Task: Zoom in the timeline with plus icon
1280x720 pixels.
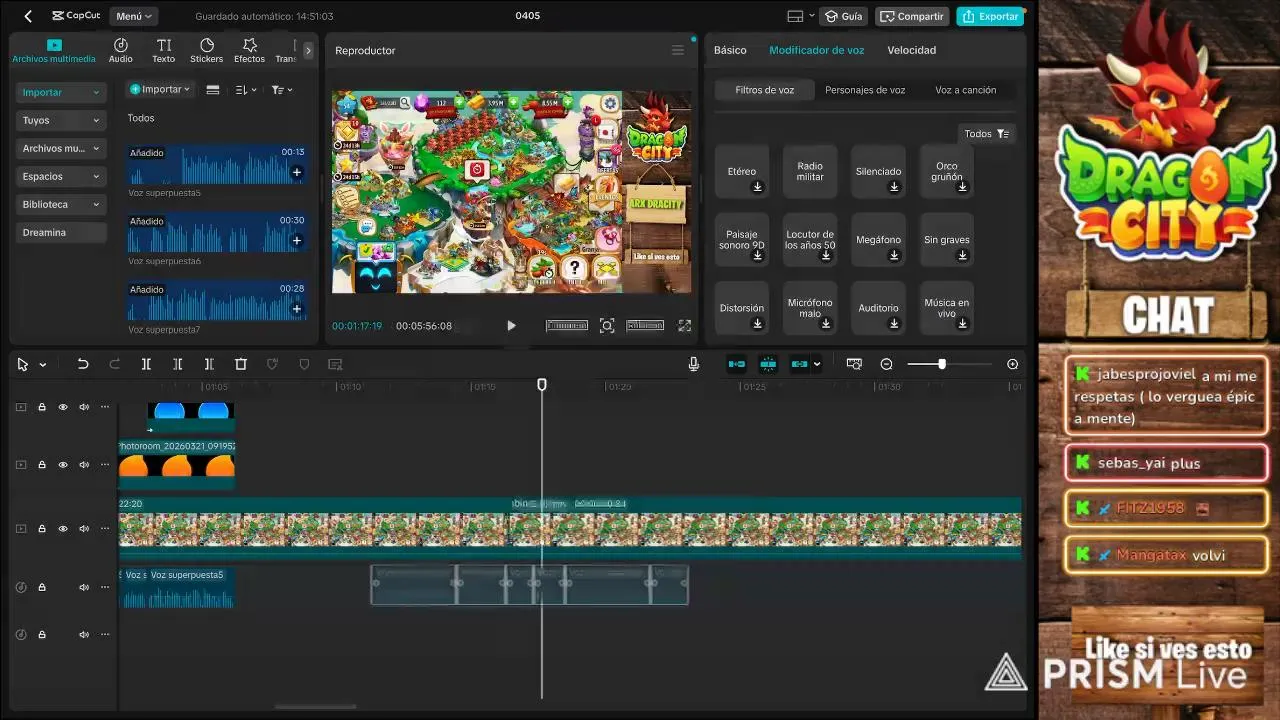Action: point(1013,364)
